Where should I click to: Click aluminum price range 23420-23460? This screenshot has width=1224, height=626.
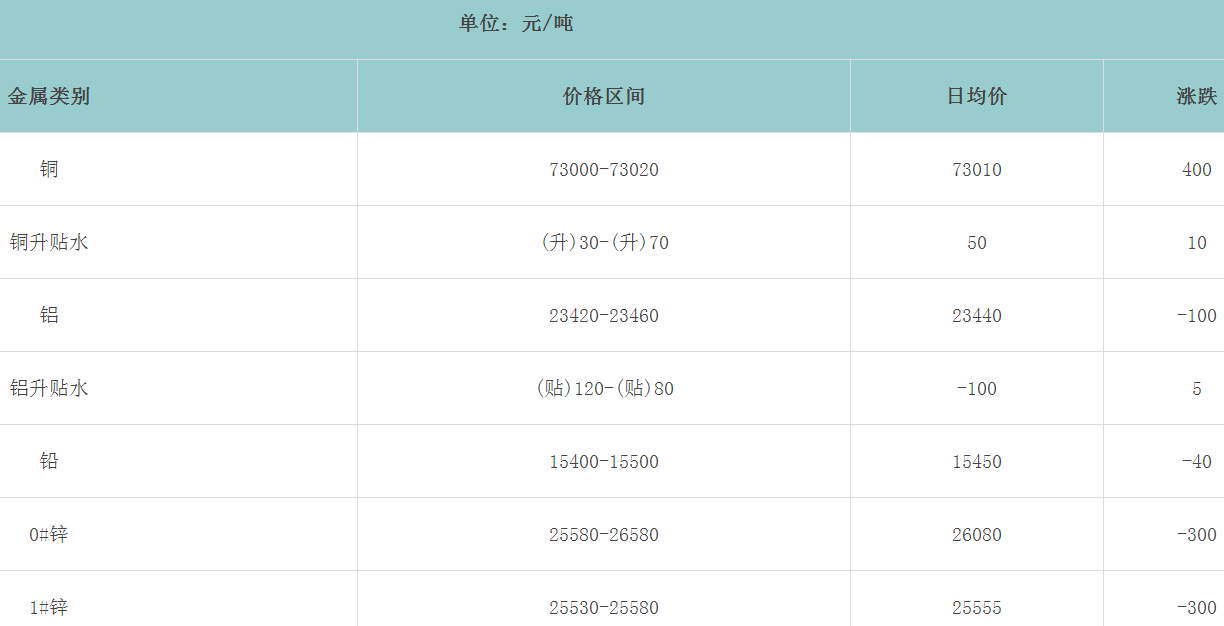coord(604,316)
